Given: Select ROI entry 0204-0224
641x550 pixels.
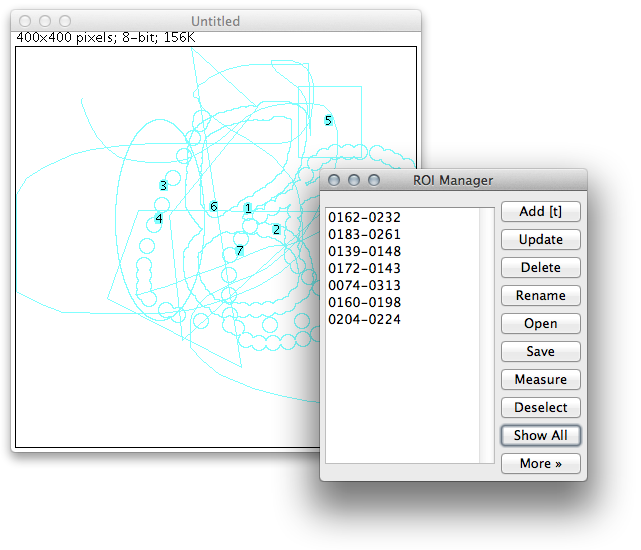Looking at the screenshot, I should coord(402,319).
